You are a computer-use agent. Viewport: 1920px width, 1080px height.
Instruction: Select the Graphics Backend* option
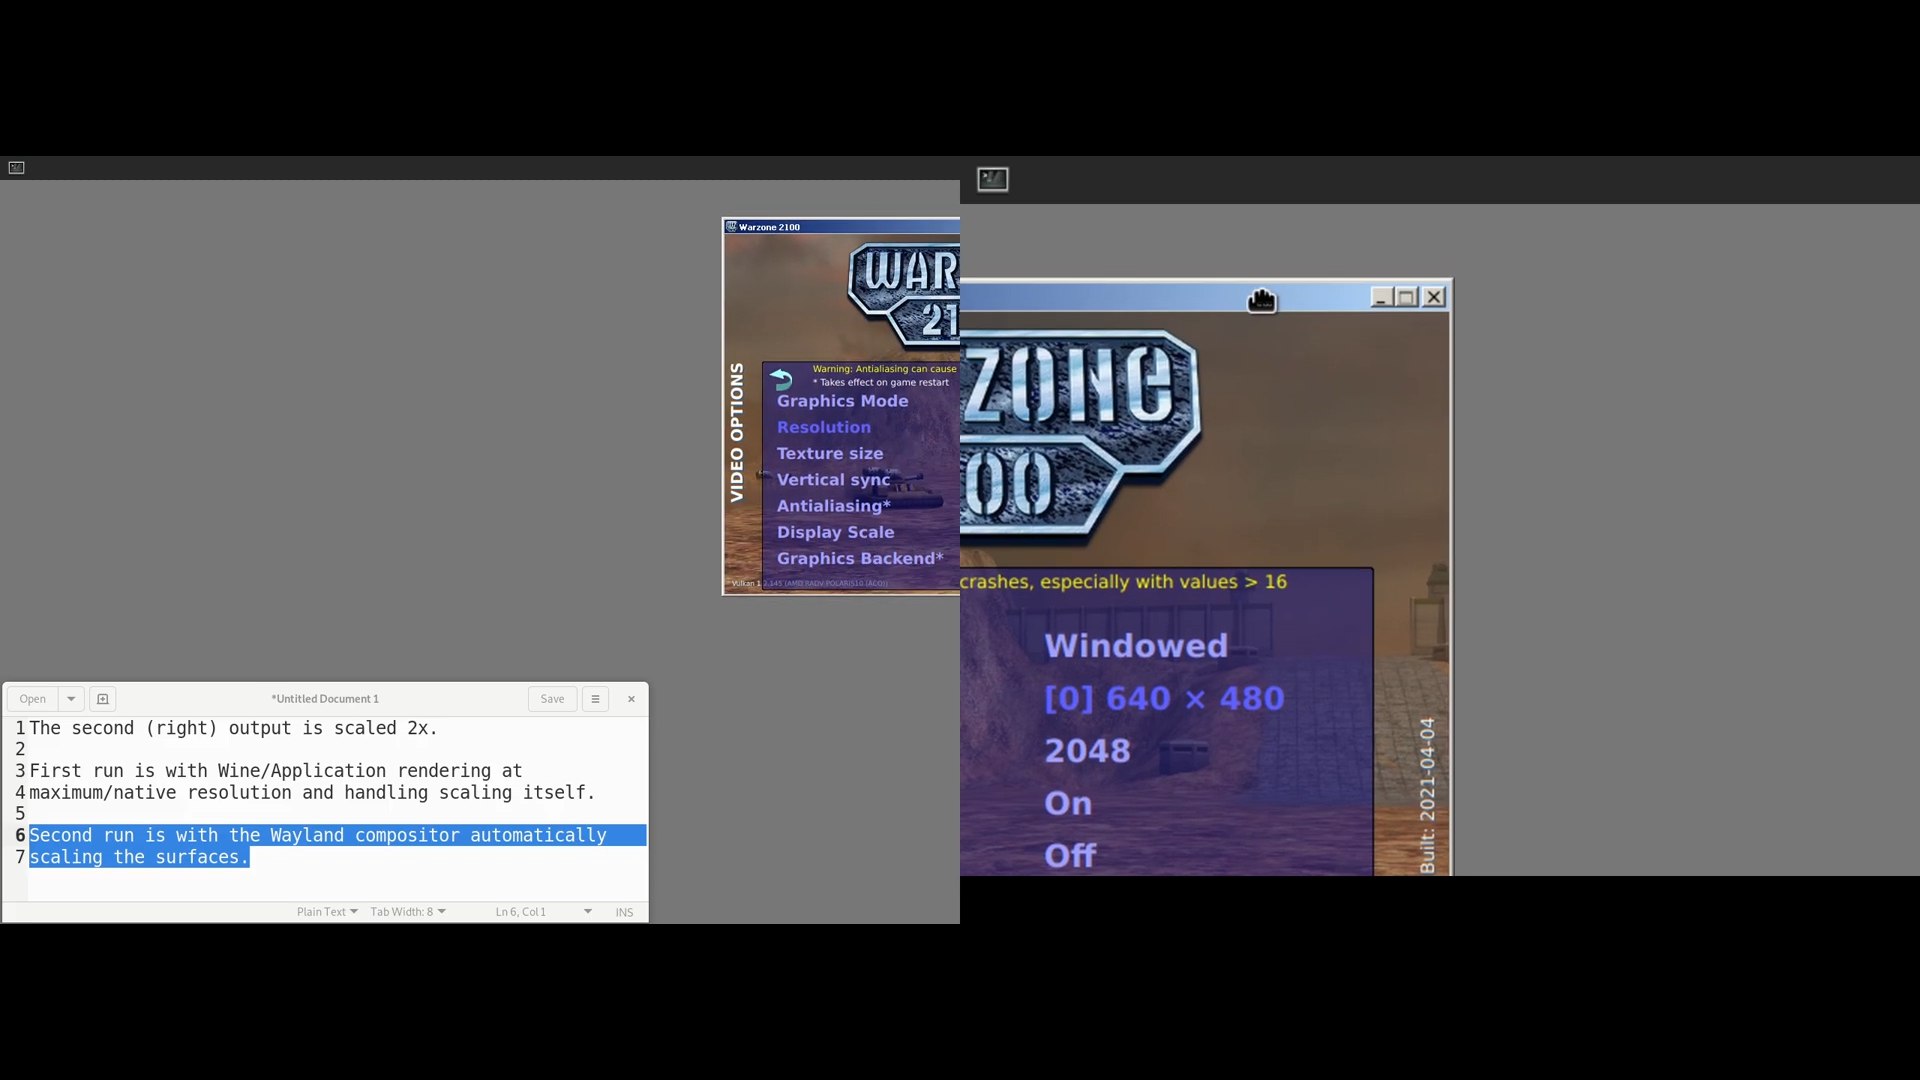pos(860,559)
